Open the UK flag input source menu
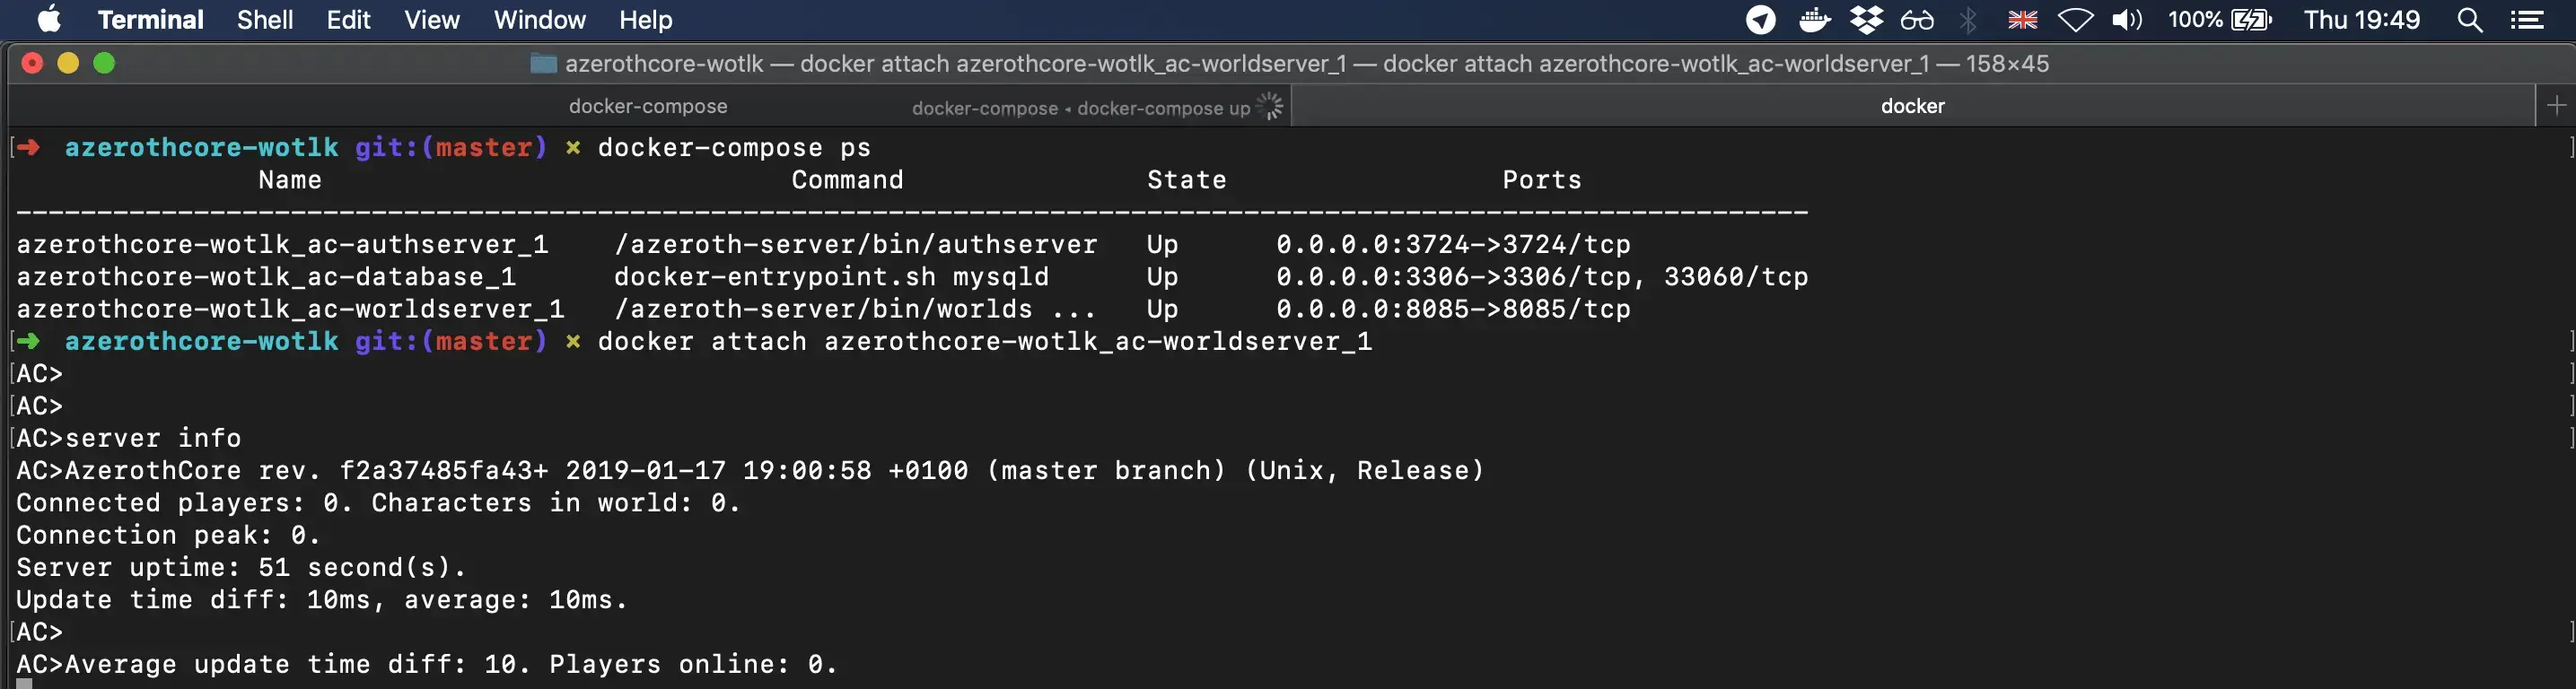The width and height of the screenshot is (2576, 689). click(x=2022, y=20)
